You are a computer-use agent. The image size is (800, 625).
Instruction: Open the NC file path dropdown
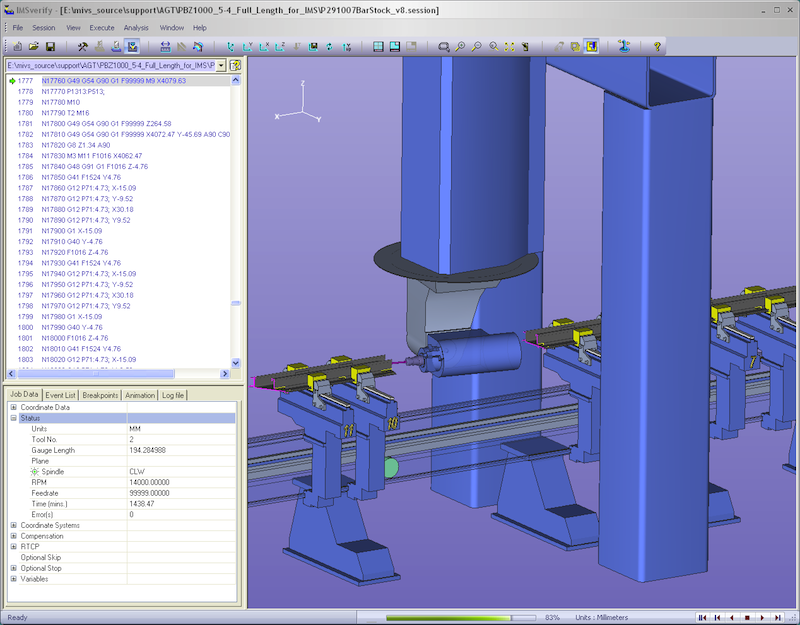[x=220, y=65]
